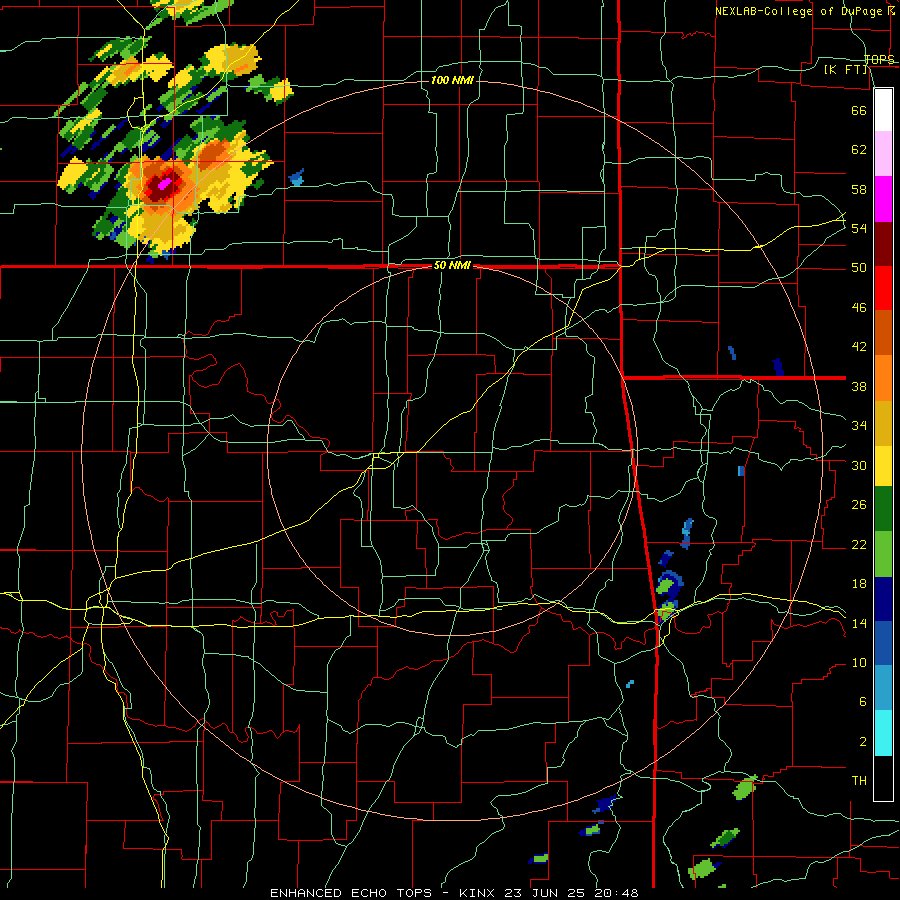Click the magenta core of the northwest storm
This screenshot has width=900, height=900.
[165, 184]
